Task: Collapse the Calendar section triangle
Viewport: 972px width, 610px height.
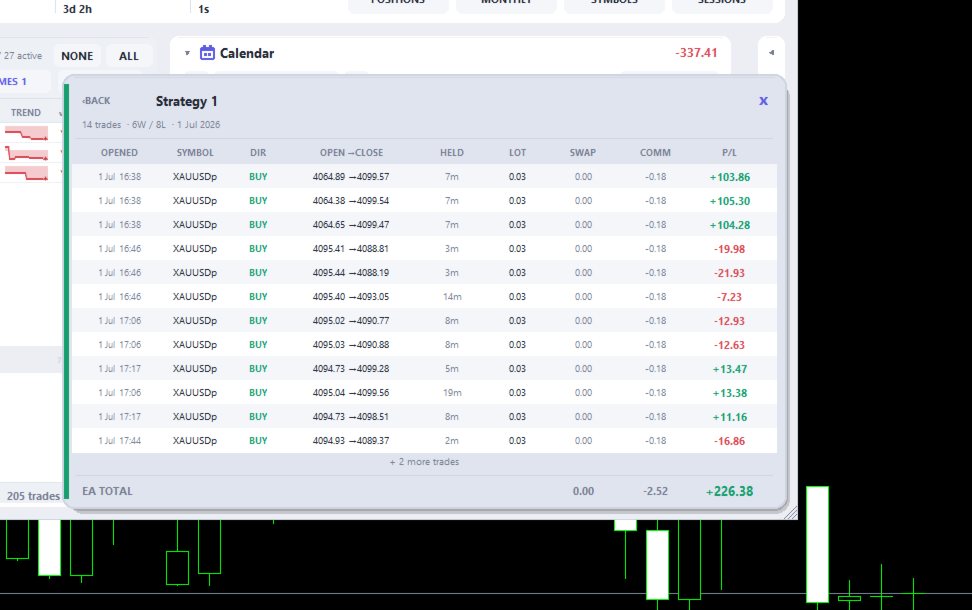Action: (187, 53)
